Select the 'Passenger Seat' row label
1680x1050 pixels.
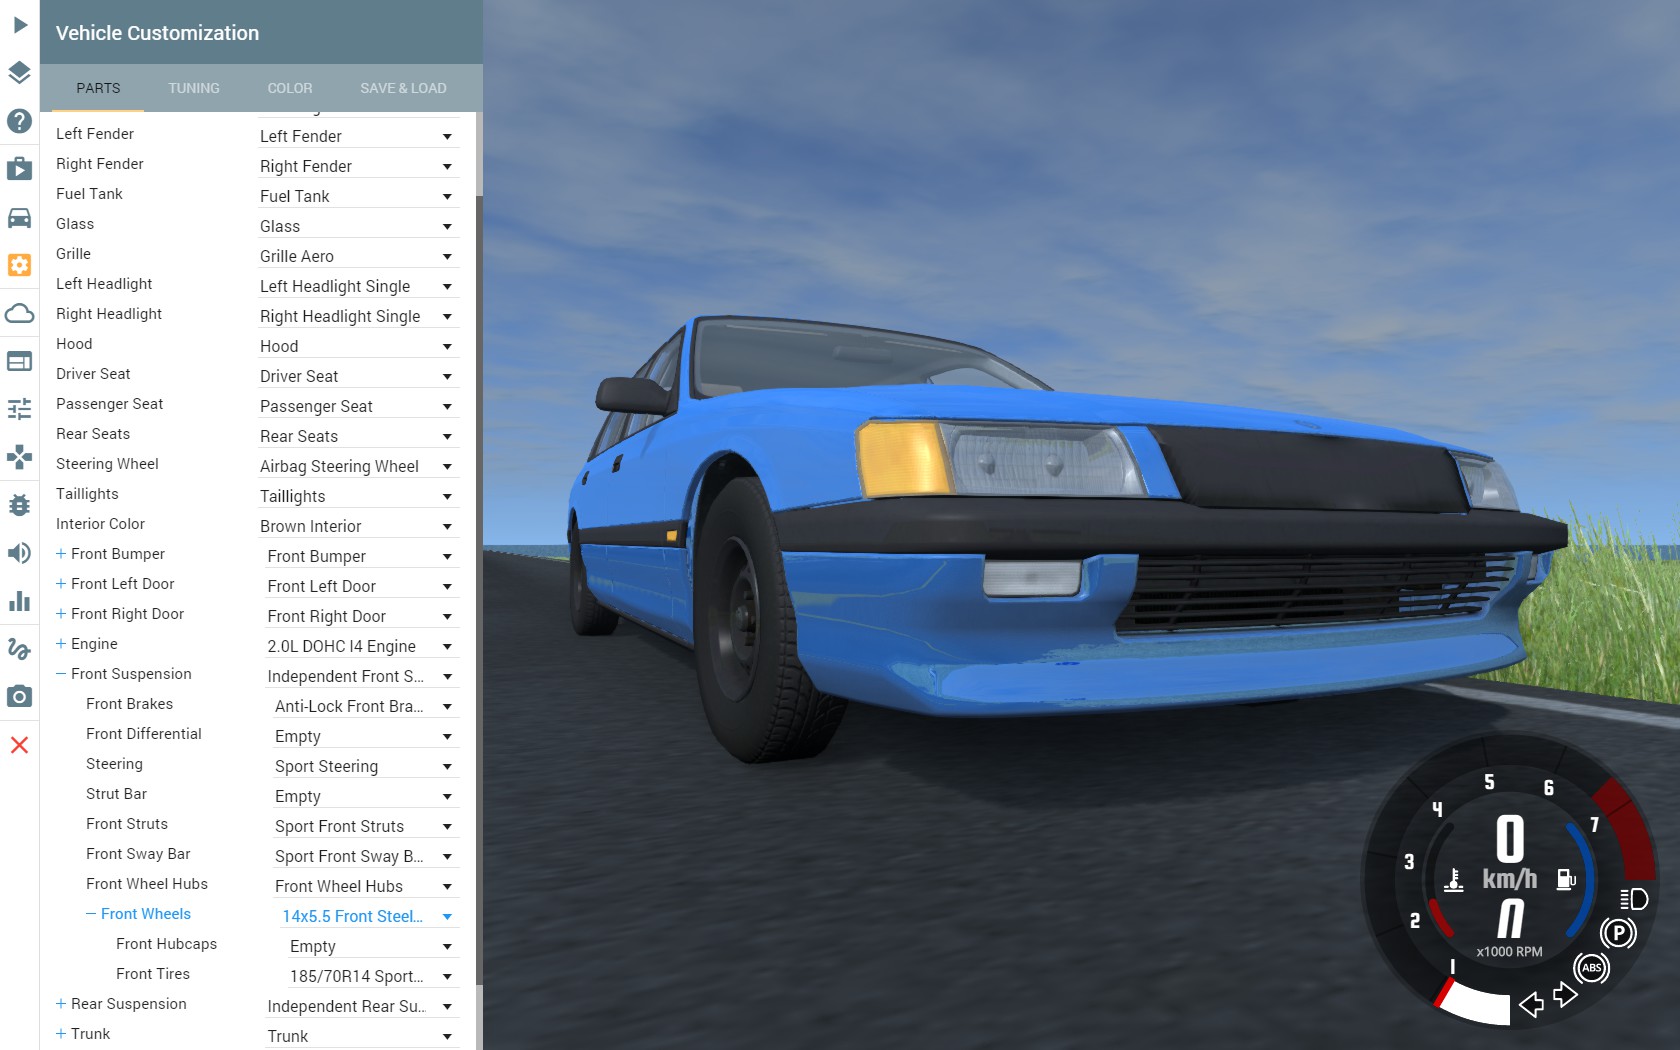pos(109,403)
